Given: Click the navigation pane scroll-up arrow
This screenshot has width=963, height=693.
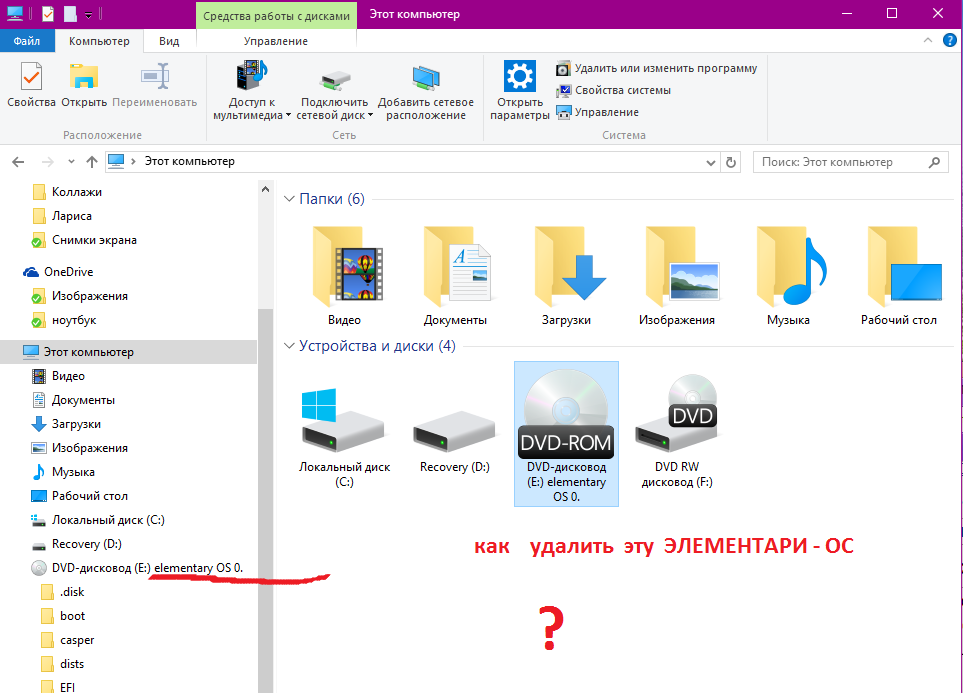Looking at the screenshot, I should pyautogui.click(x=265, y=189).
